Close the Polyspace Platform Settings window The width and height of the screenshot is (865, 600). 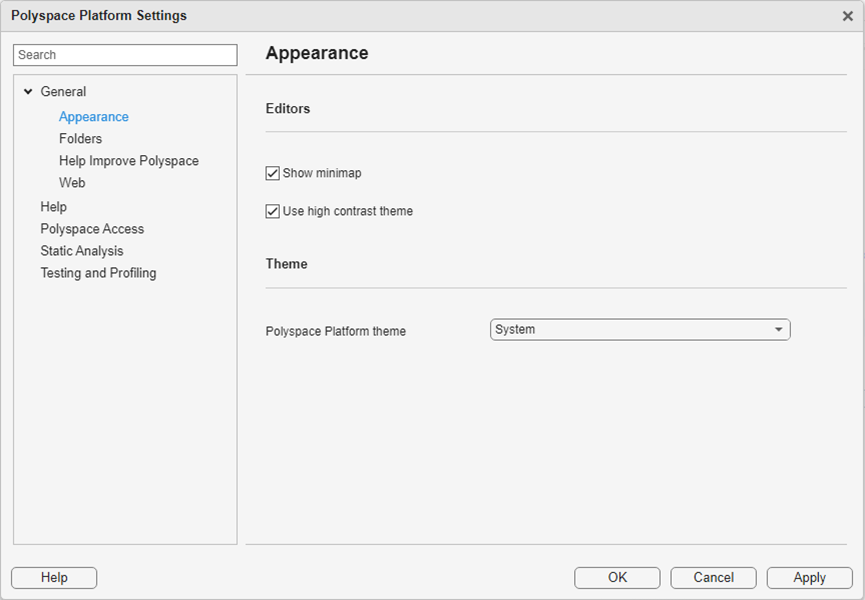coord(849,16)
